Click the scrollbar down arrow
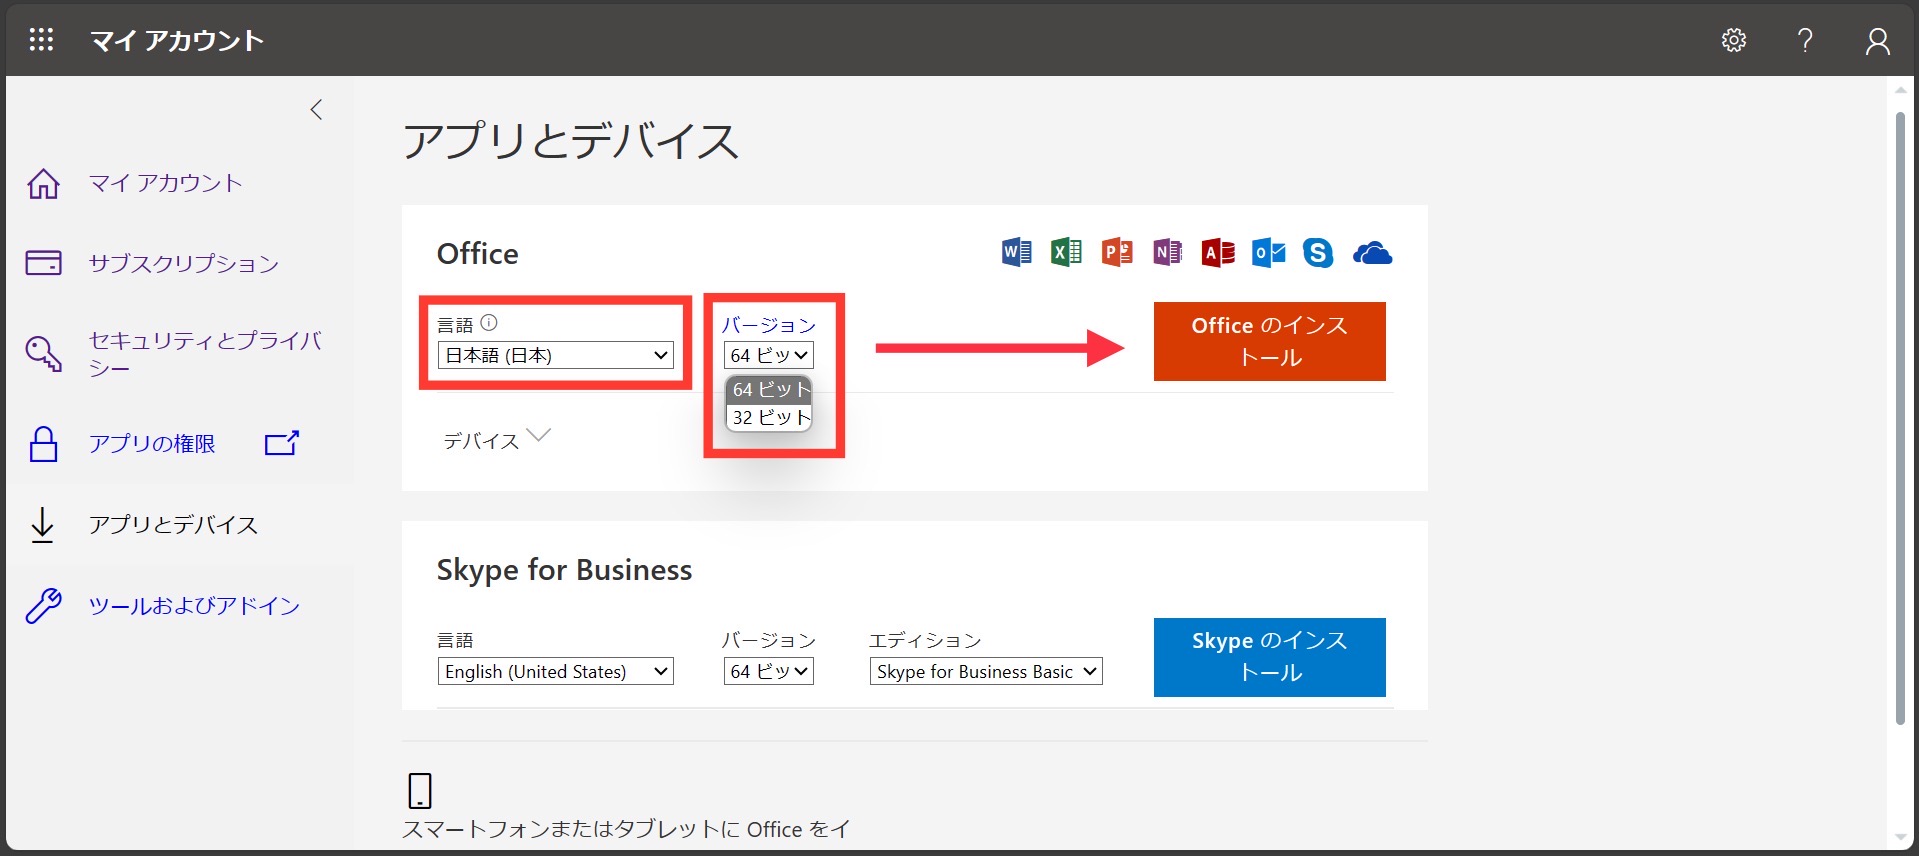The image size is (1919, 856). tap(1901, 838)
